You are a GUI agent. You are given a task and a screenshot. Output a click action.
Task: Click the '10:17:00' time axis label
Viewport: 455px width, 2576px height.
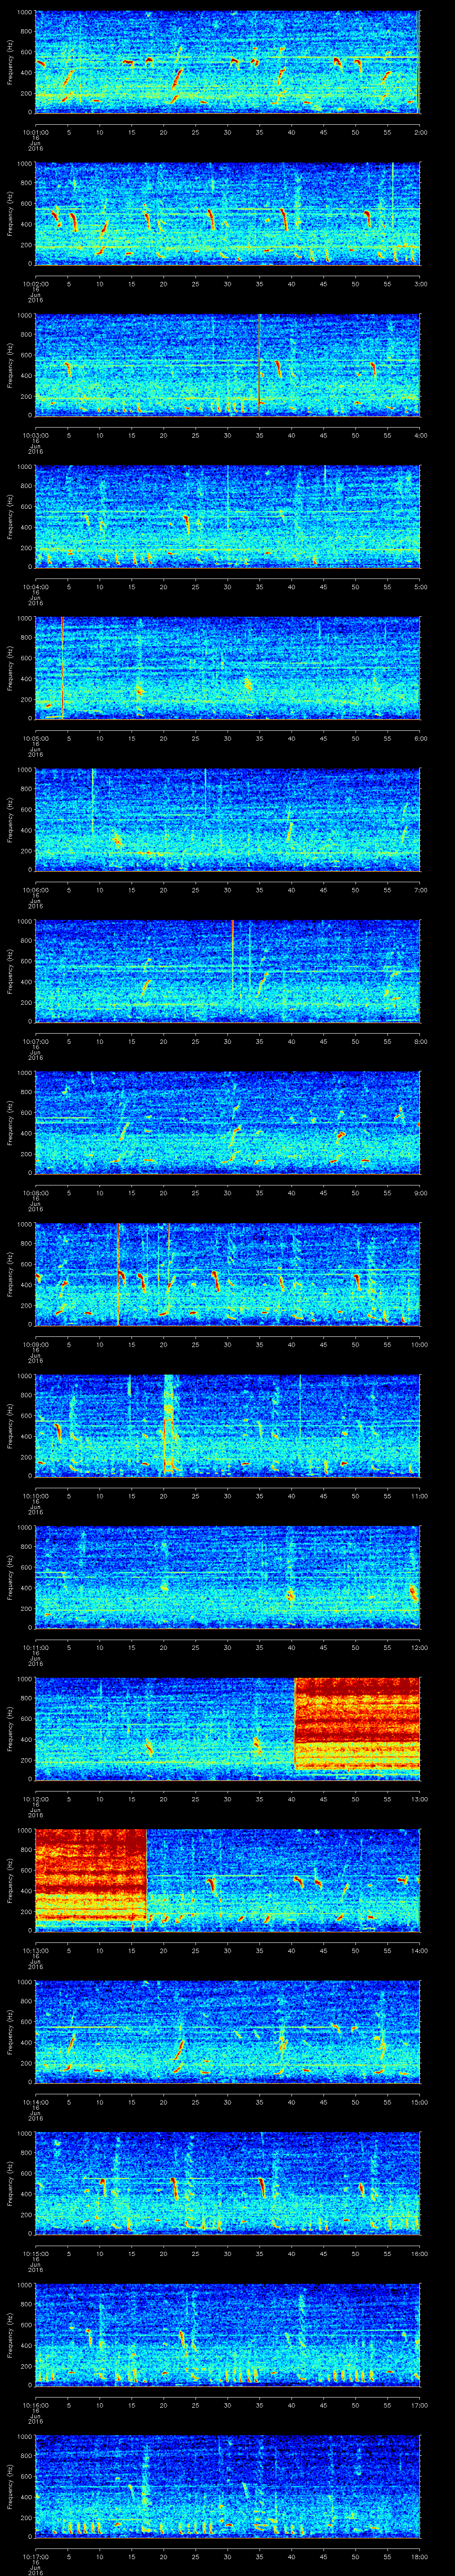click(x=35, y=2556)
